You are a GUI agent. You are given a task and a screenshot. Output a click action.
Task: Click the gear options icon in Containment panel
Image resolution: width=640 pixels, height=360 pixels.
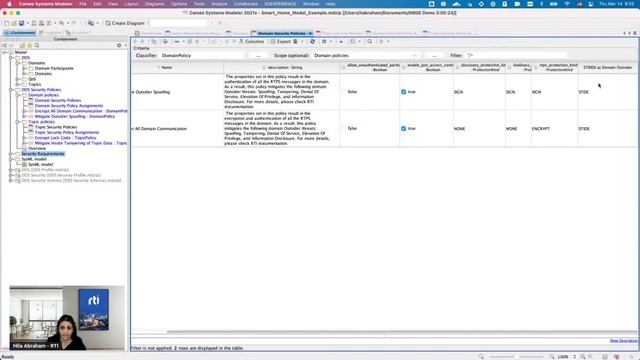click(119, 45)
